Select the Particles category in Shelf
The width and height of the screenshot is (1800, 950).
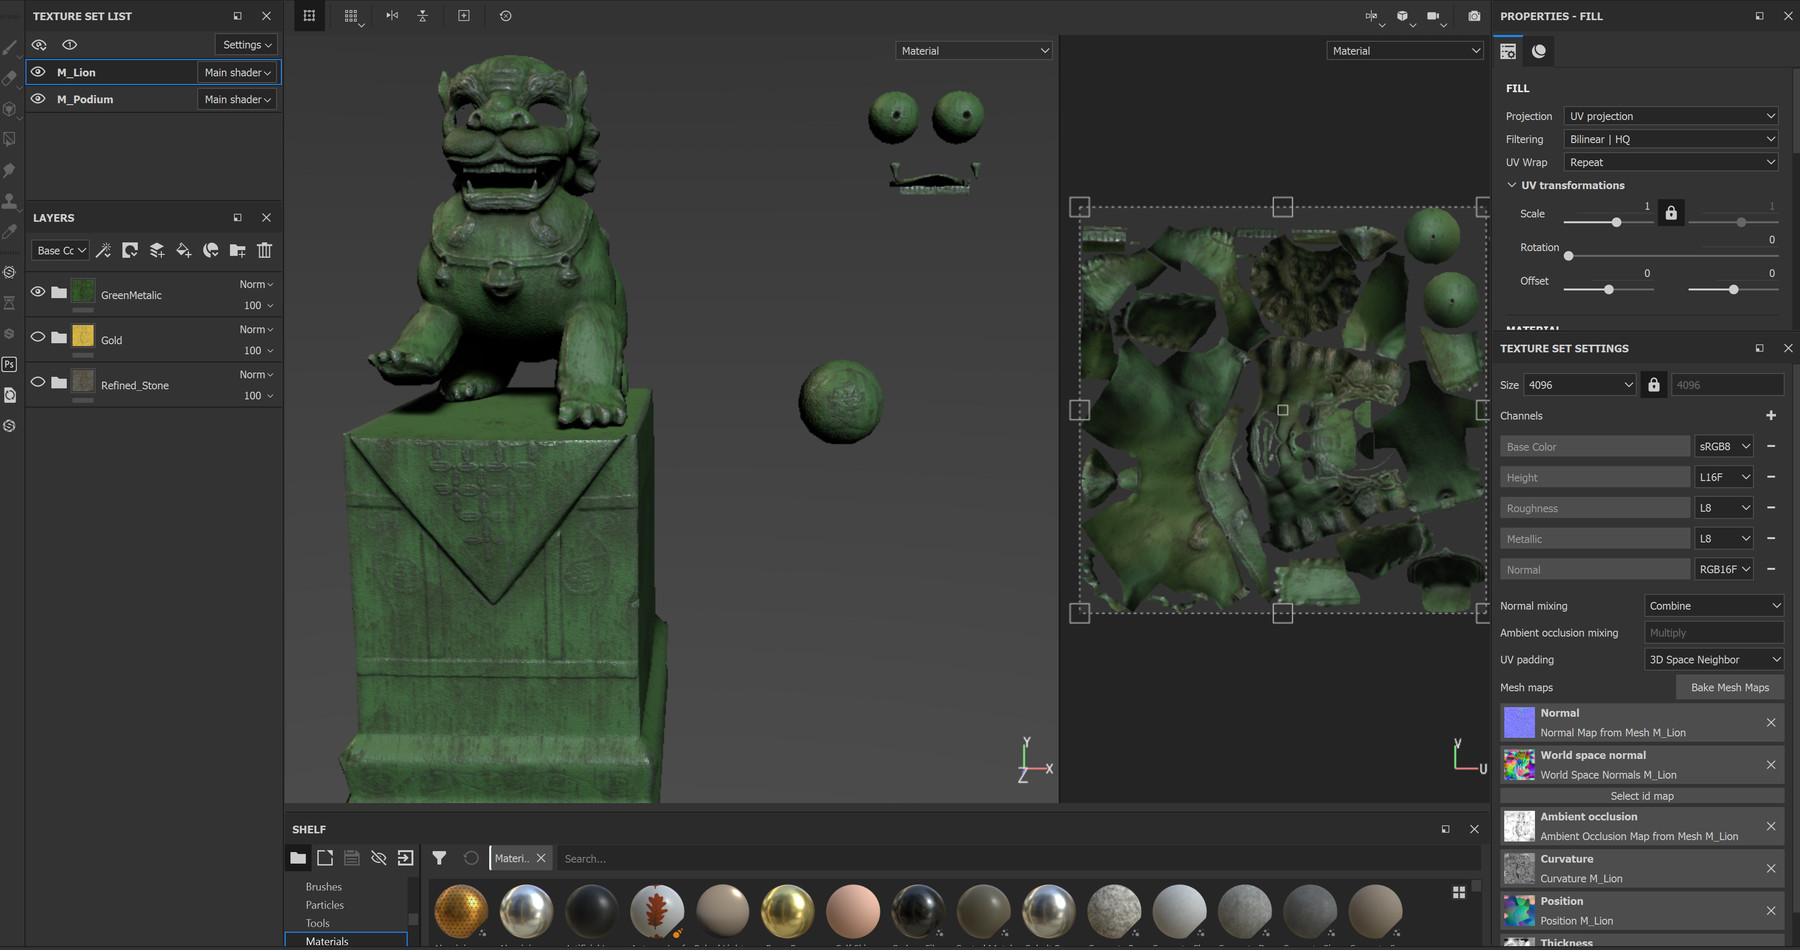coord(325,905)
